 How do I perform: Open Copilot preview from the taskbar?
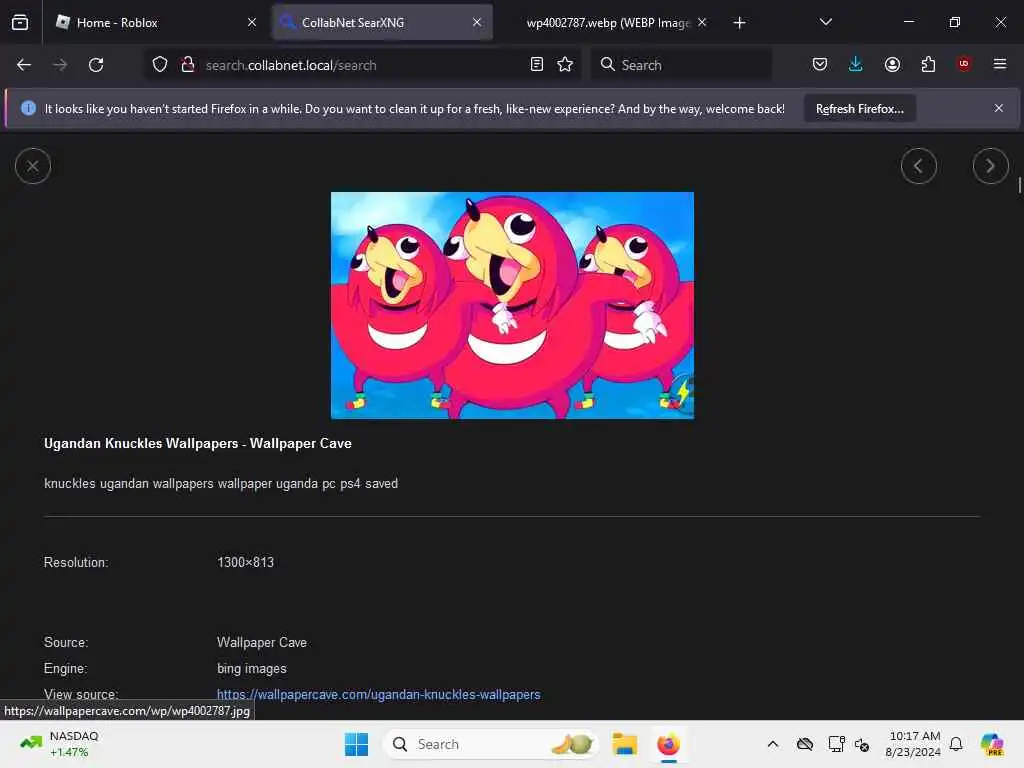[x=992, y=744]
